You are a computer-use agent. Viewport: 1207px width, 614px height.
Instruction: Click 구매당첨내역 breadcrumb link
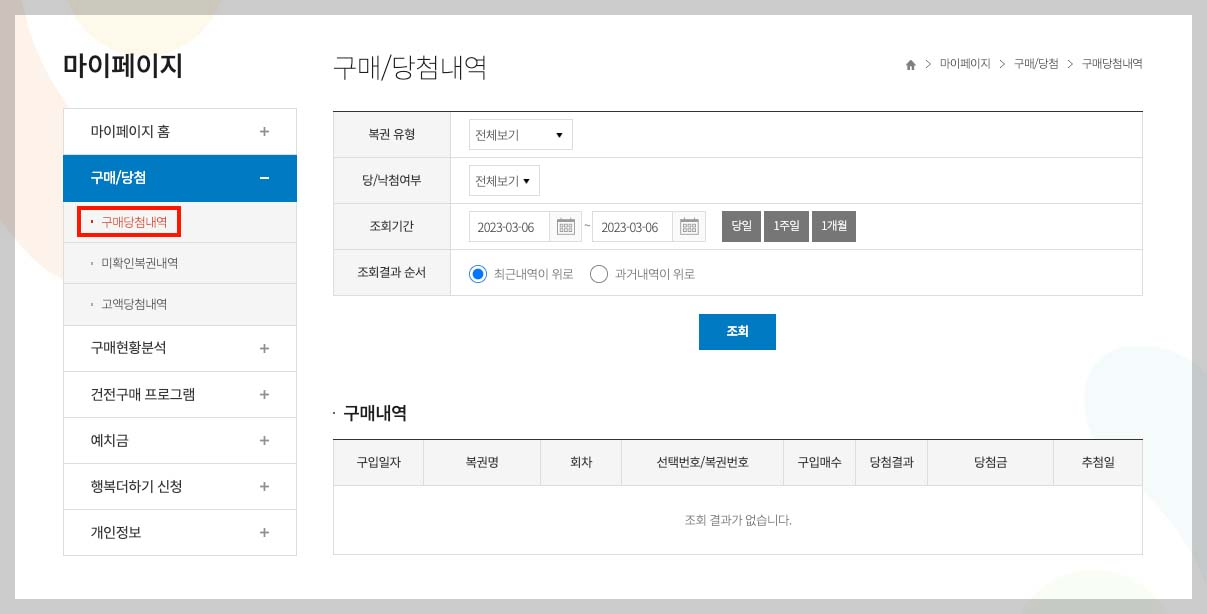pos(1112,64)
